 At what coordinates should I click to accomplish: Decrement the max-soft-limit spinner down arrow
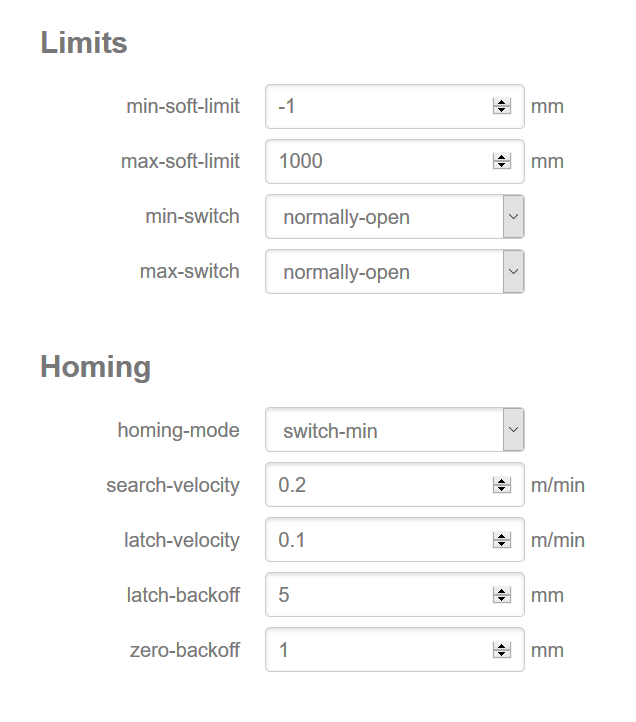[x=502, y=165]
